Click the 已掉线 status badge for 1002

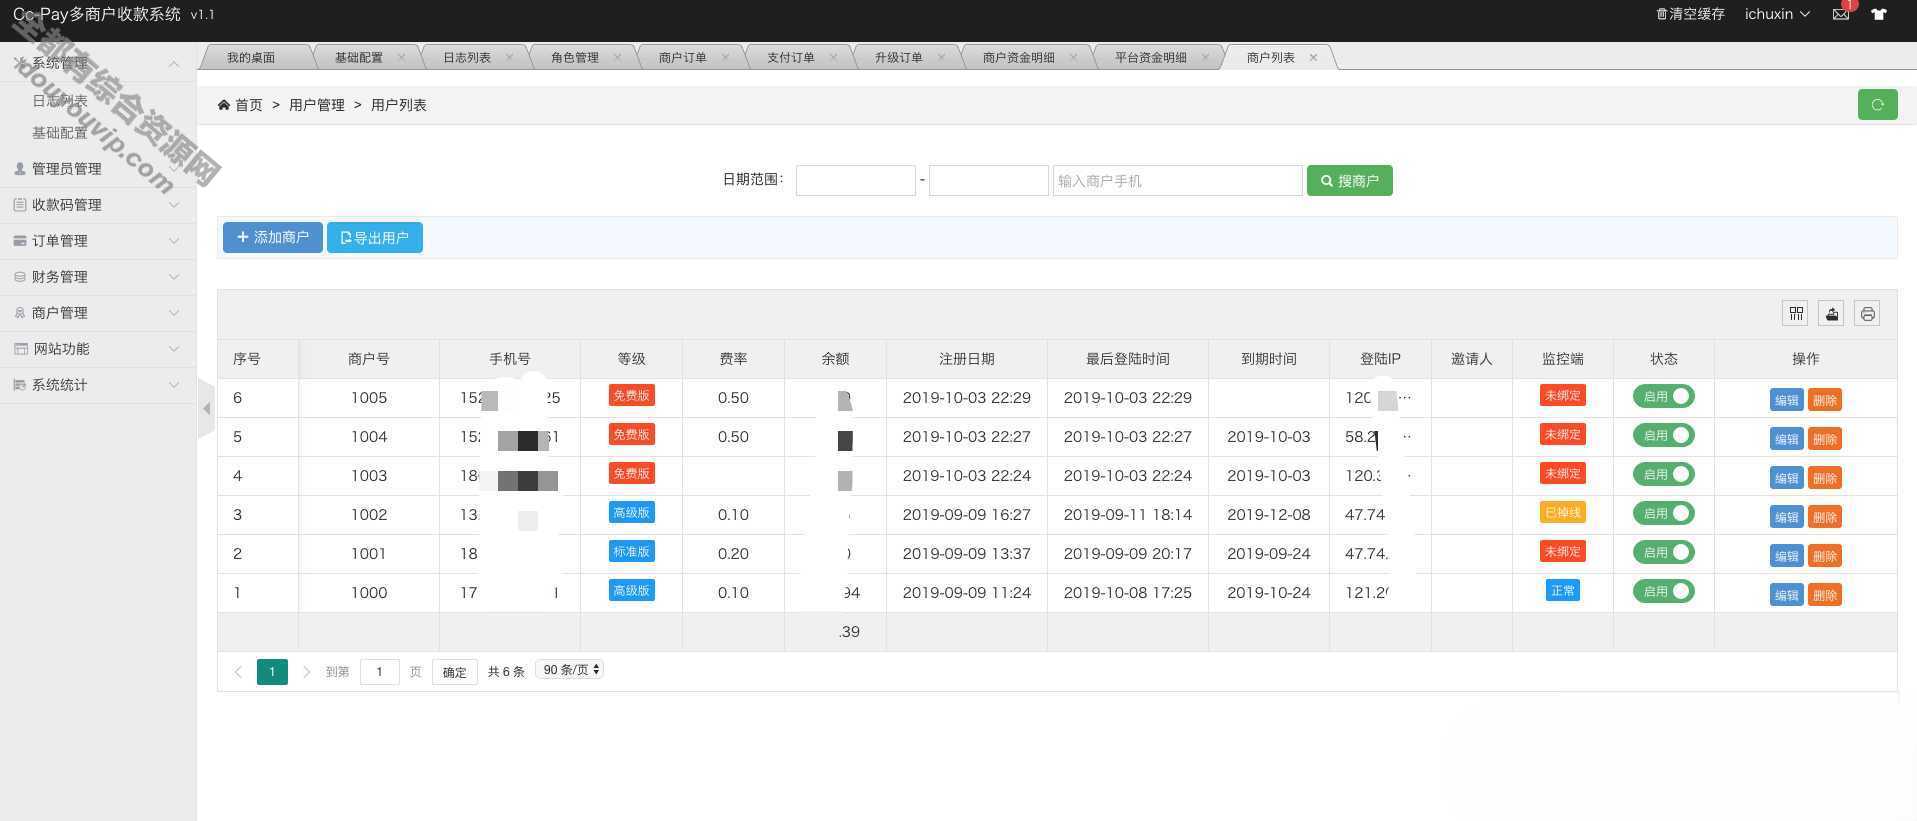click(x=1562, y=513)
